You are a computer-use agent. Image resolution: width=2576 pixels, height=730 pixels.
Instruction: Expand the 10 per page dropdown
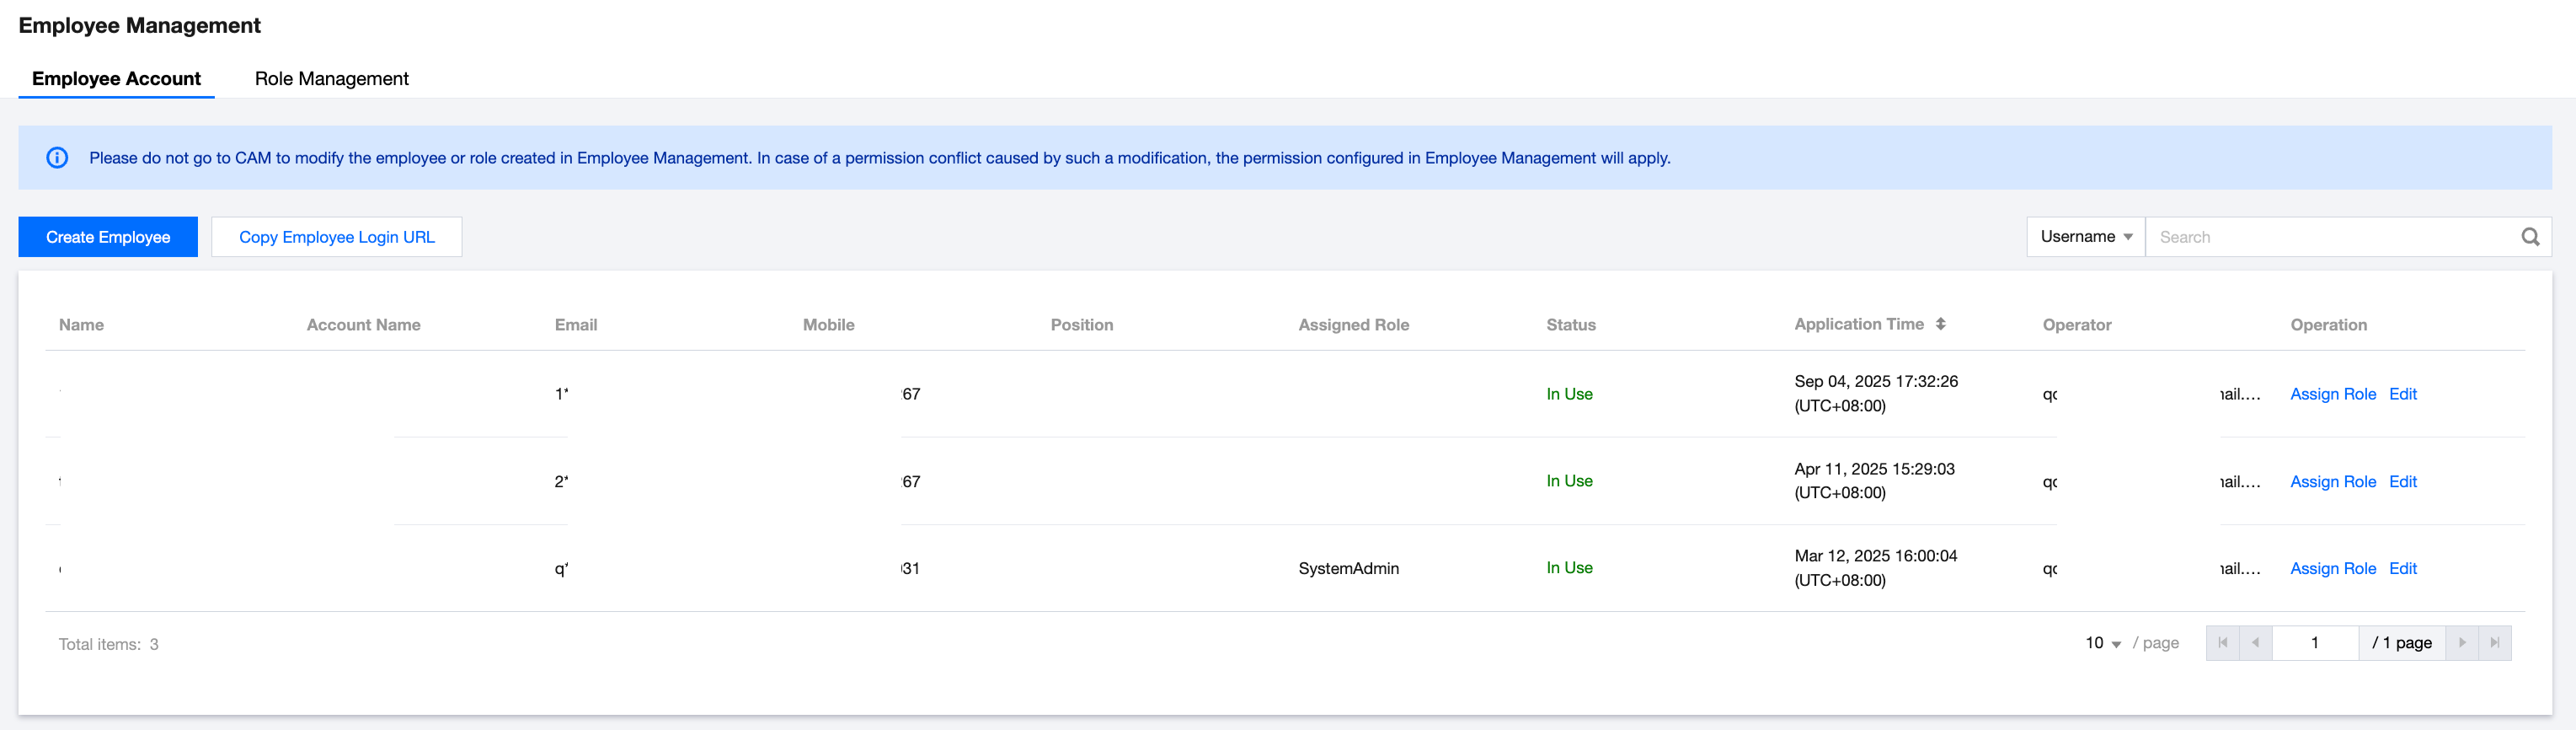click(2102, 643)
